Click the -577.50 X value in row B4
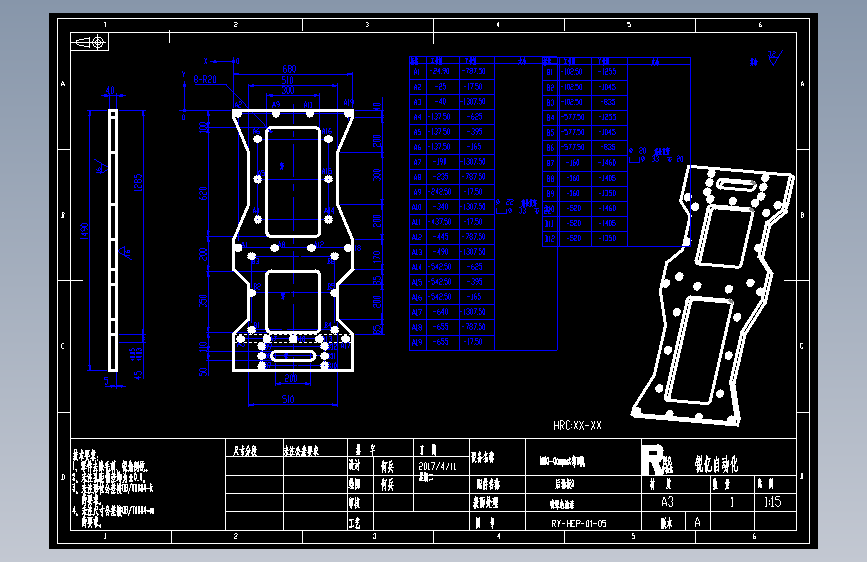This screenshot has height=562, width=867. tap(573, 117)
